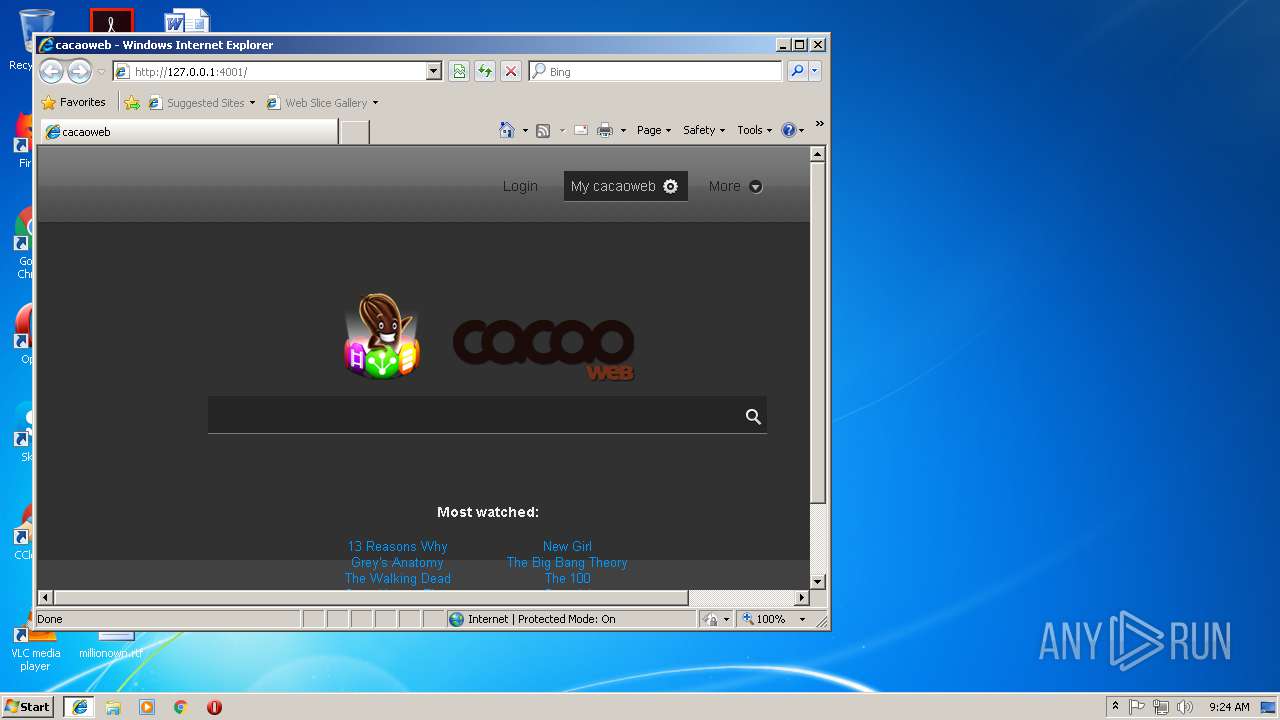Click the Bing search magnifier button
The image size is (1280, 720).
coord(797,71)
